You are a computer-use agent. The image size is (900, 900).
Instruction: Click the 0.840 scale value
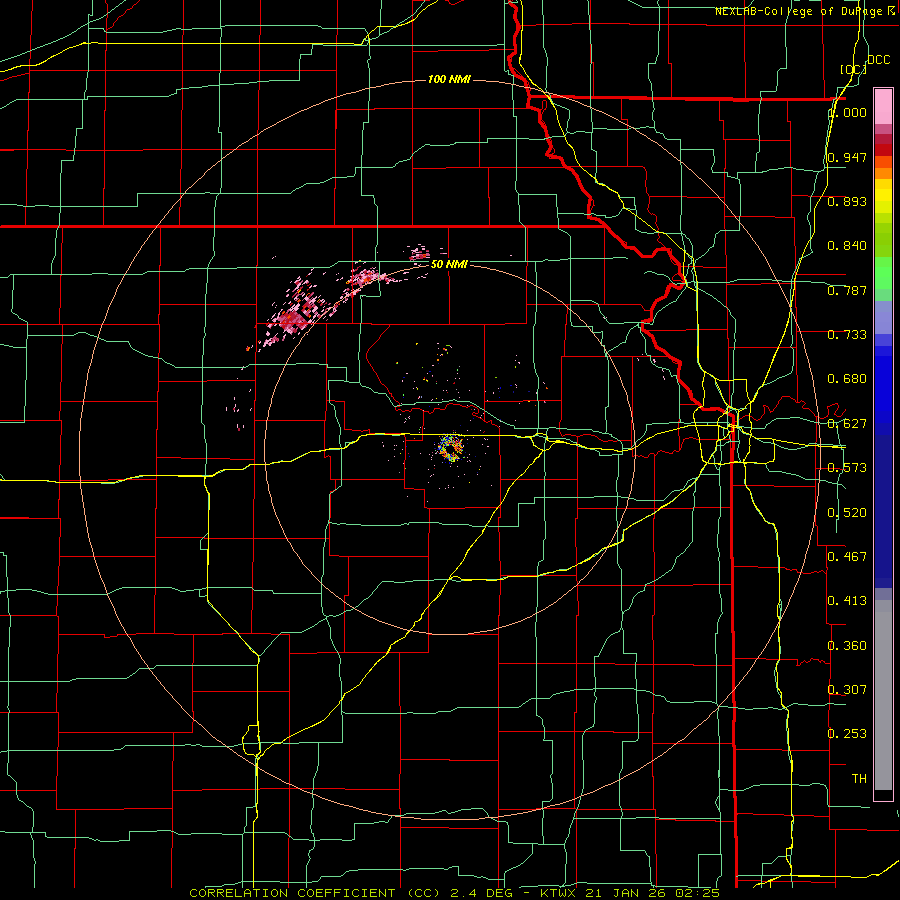pyautogui.click(x=847, y=246)
